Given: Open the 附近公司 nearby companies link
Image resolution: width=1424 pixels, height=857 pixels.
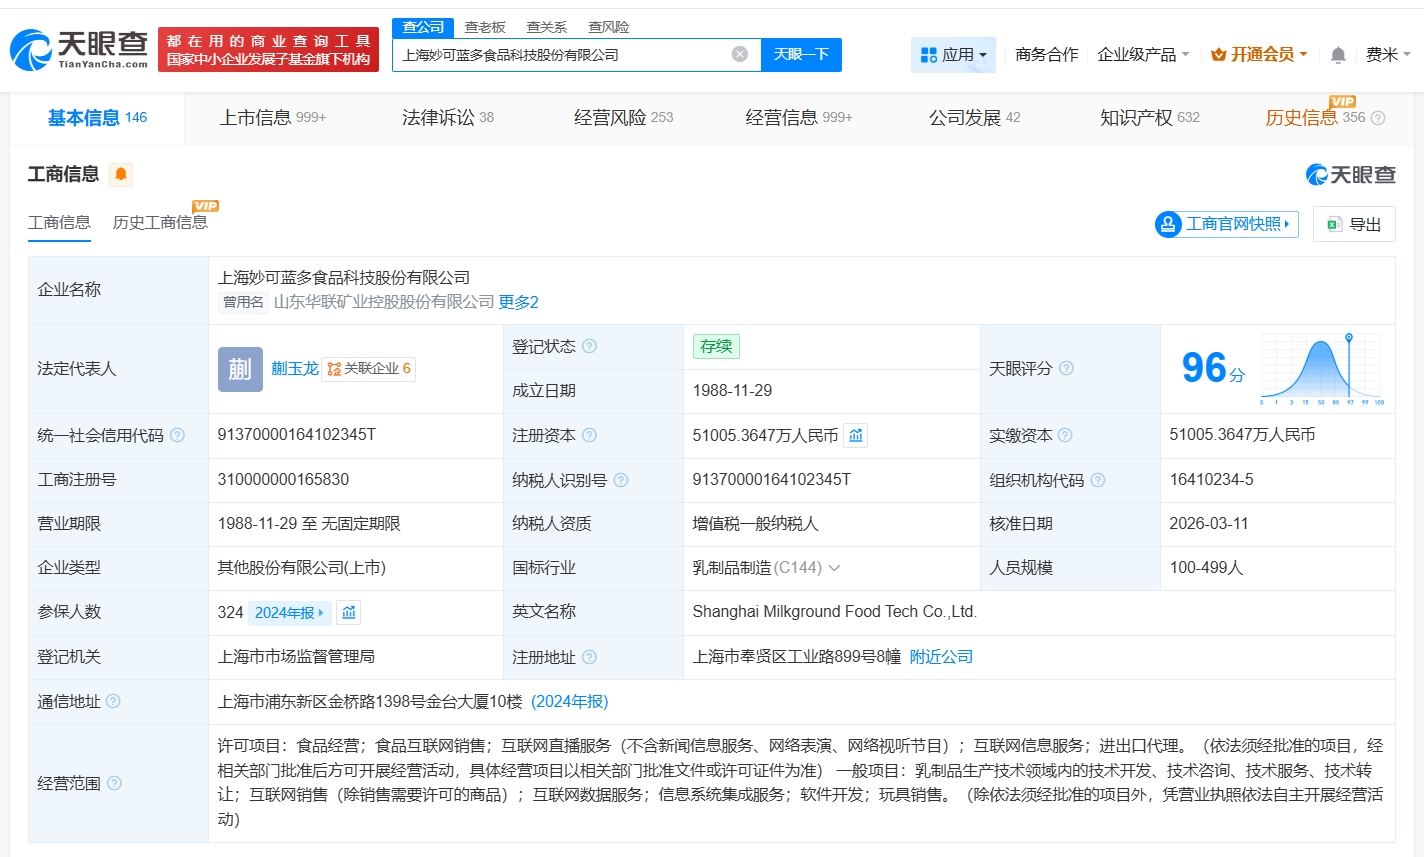Looking at the screenshot, I should tap(940, 657).
